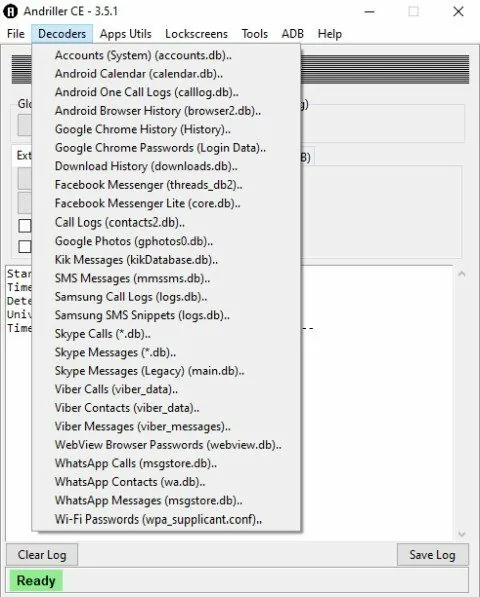The image size is (480, 597).
Task: Tick the lower partially hidden checkbox
Action: tap(25, 246)
